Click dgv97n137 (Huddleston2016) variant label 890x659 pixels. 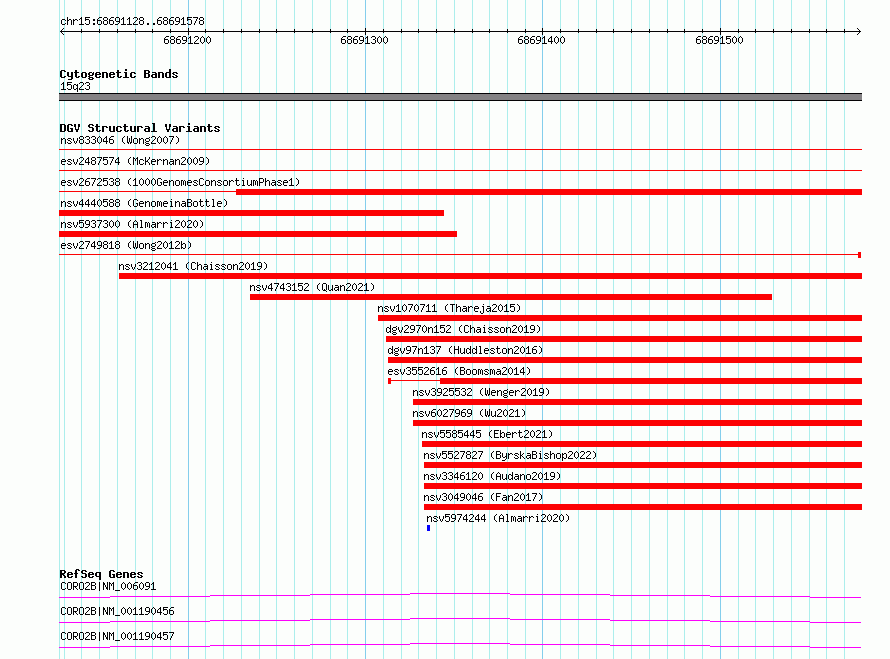point(465,350)
